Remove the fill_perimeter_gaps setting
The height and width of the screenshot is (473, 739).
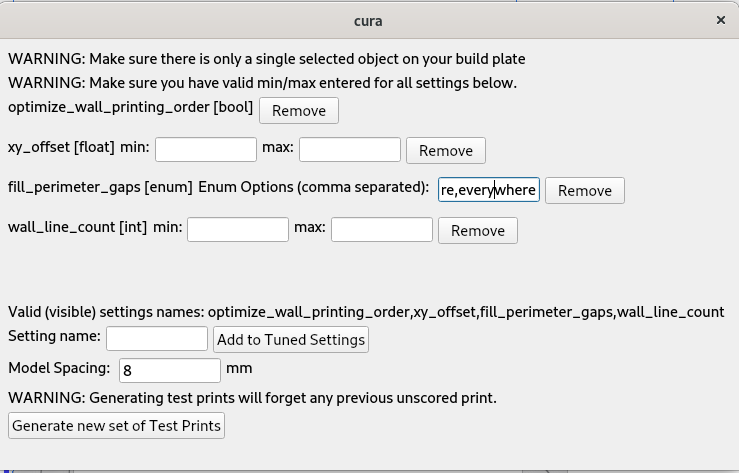point(584,190)
